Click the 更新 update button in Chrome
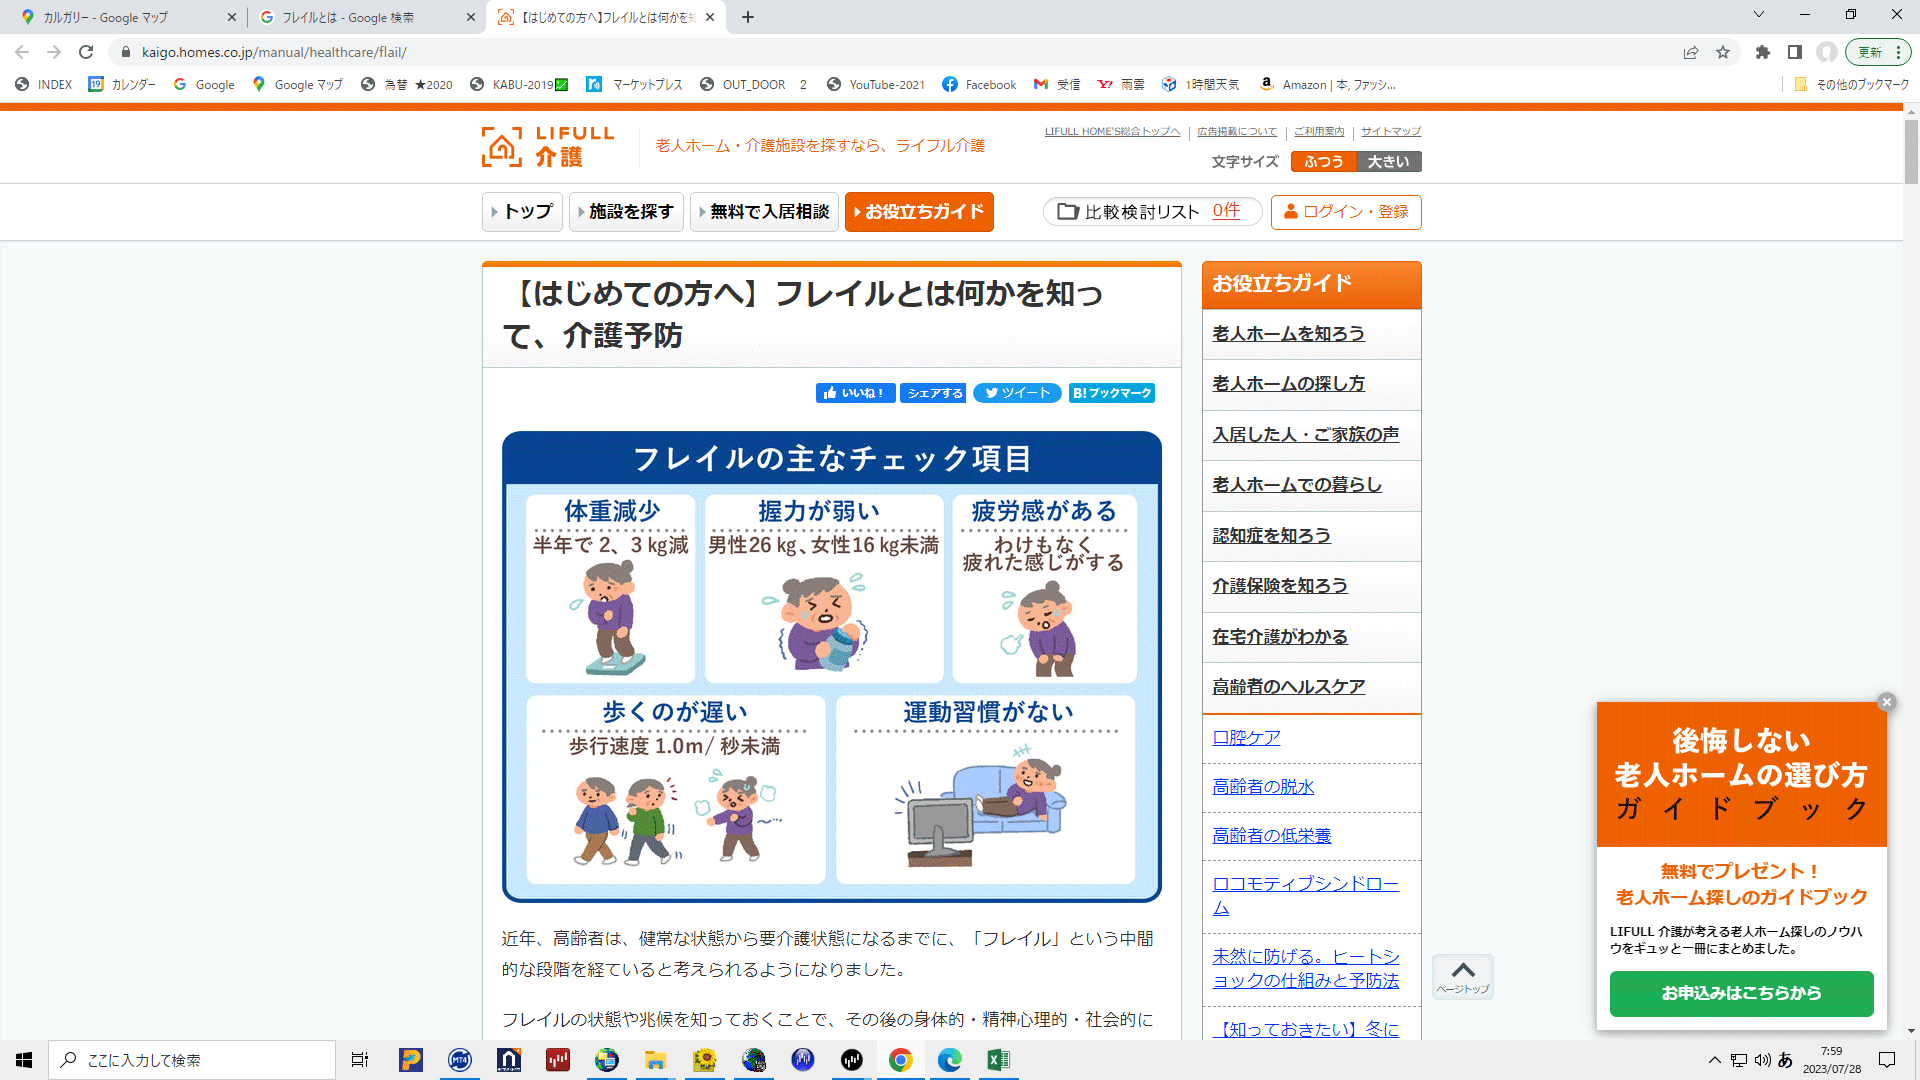Image resolution: width=1920 pixels, height=1080 pixels. coord(1869,52)
